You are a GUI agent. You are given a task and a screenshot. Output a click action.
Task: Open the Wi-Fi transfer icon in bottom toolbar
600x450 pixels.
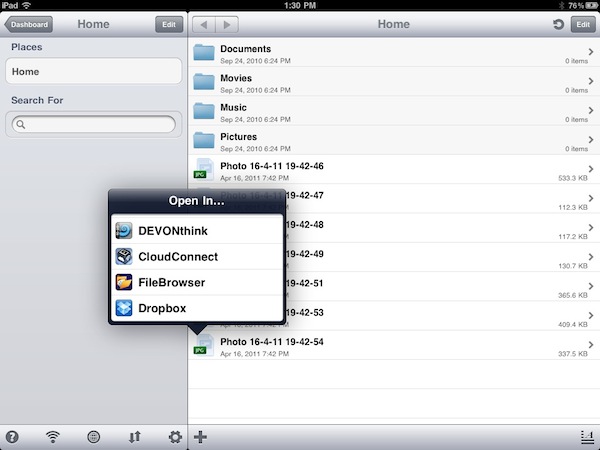point(53,437)
